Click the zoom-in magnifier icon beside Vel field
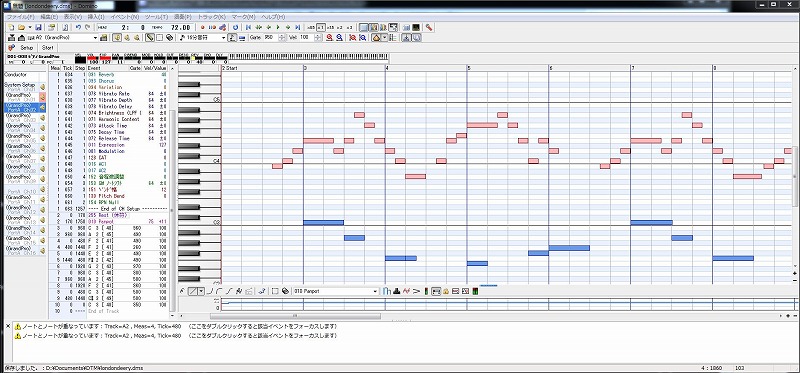Screen dimensions: 800x373 pos(330,38)
